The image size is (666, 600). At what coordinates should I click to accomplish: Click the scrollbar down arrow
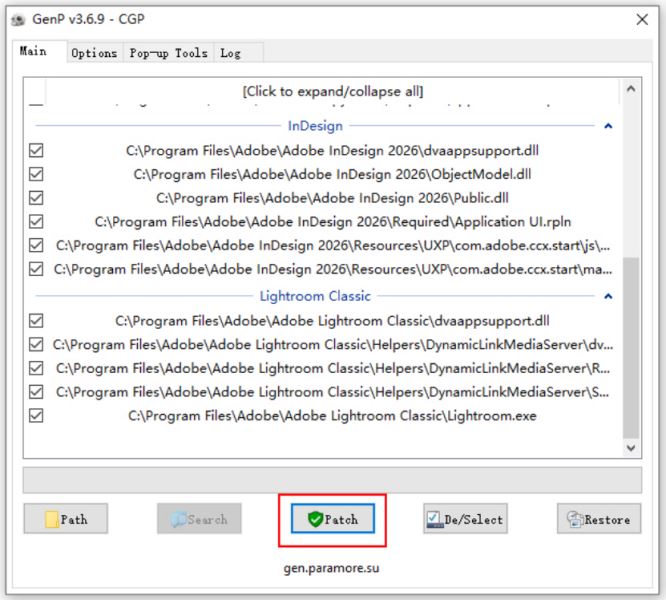(x=631, y=448)
